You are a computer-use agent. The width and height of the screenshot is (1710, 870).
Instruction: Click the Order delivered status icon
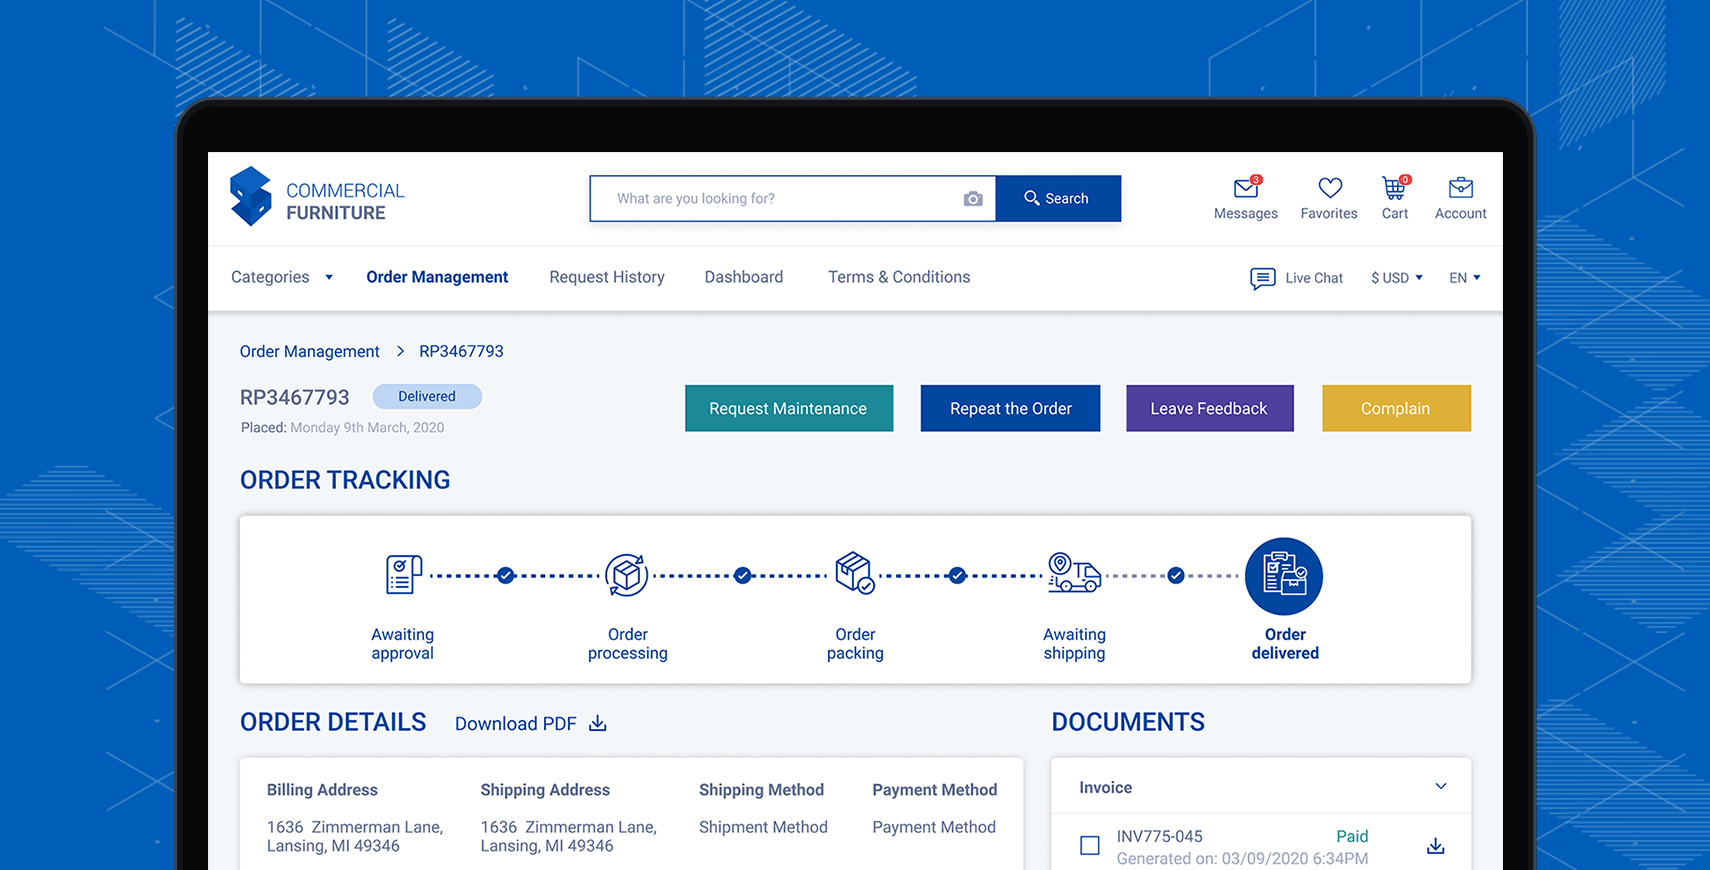click(x=1284, y=576)
